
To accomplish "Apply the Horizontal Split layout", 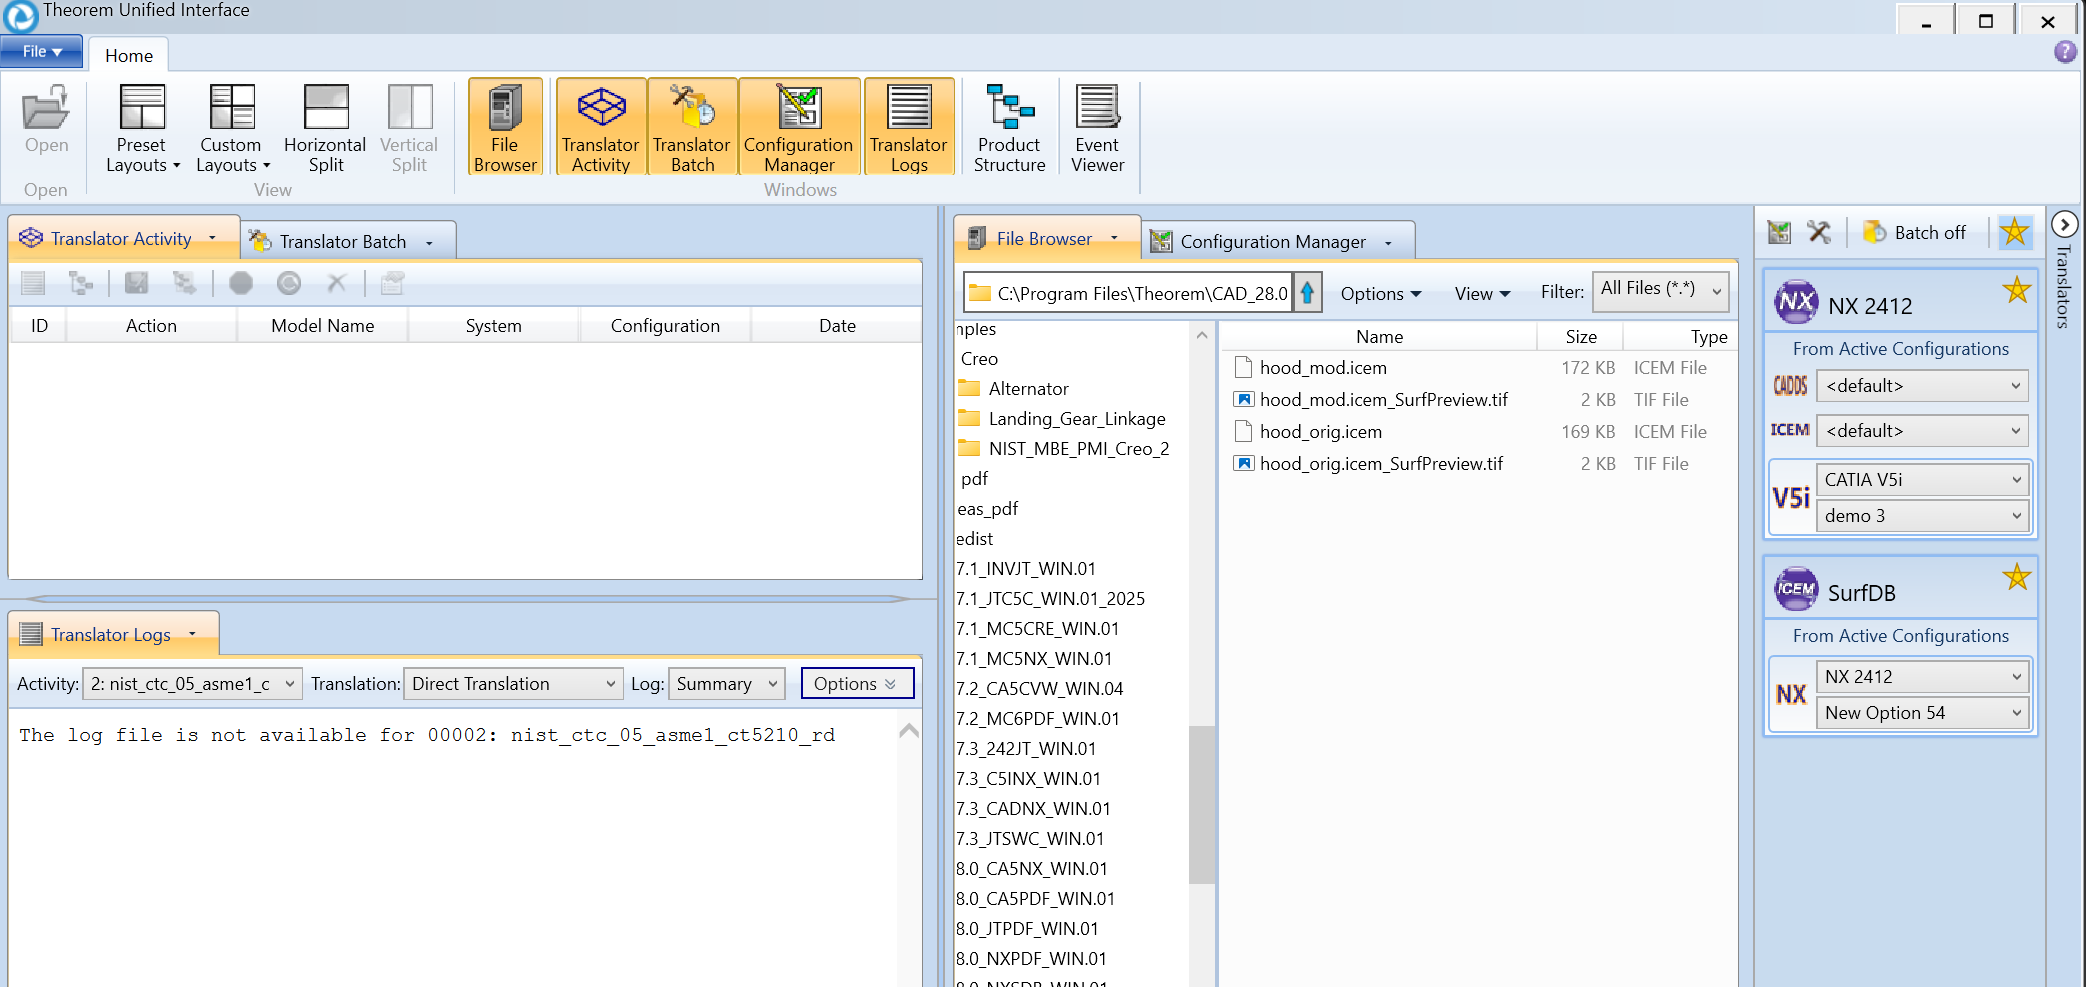I will (x=325, y=128).
